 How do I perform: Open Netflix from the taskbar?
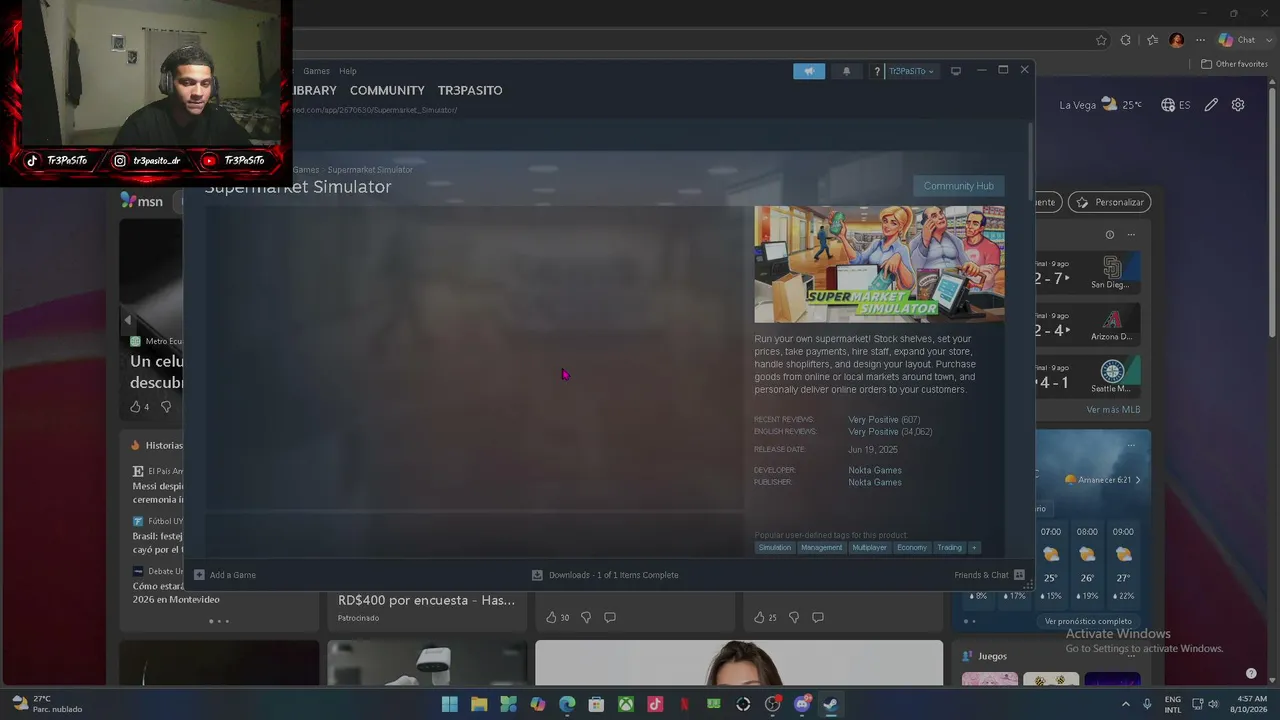684,704
